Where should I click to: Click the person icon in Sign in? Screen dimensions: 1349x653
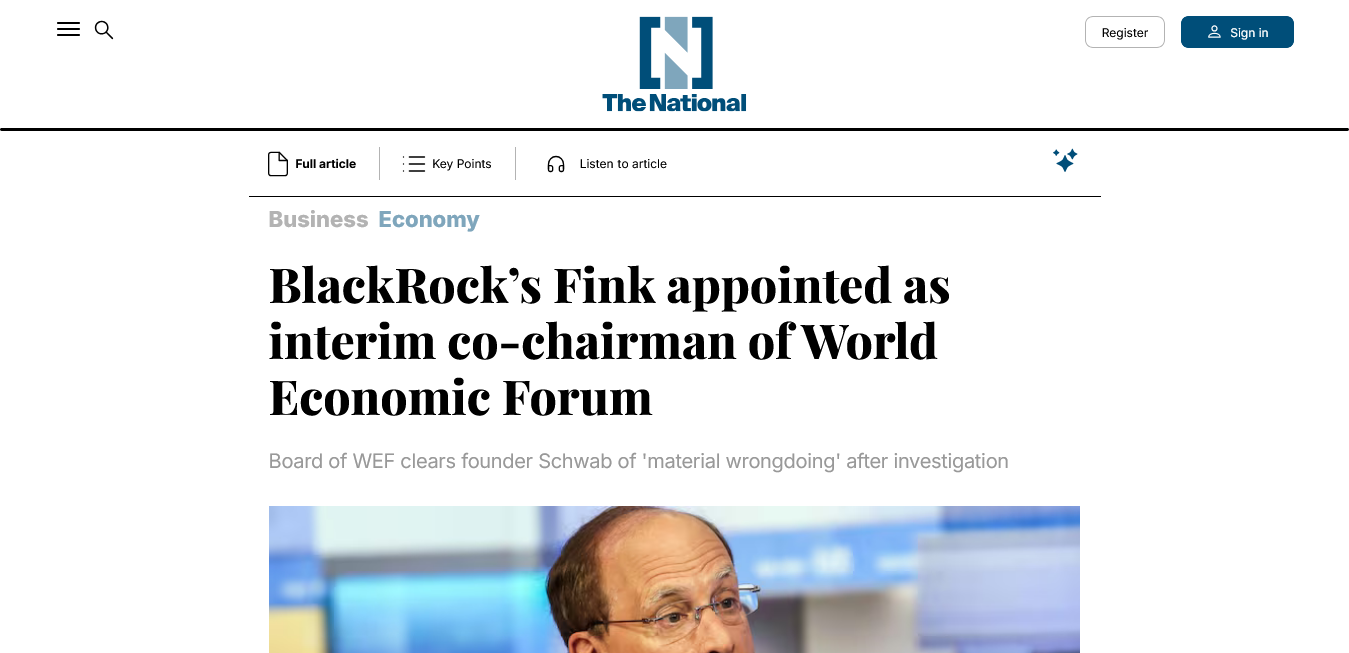pyautogui.click(x=1214, y=32)
